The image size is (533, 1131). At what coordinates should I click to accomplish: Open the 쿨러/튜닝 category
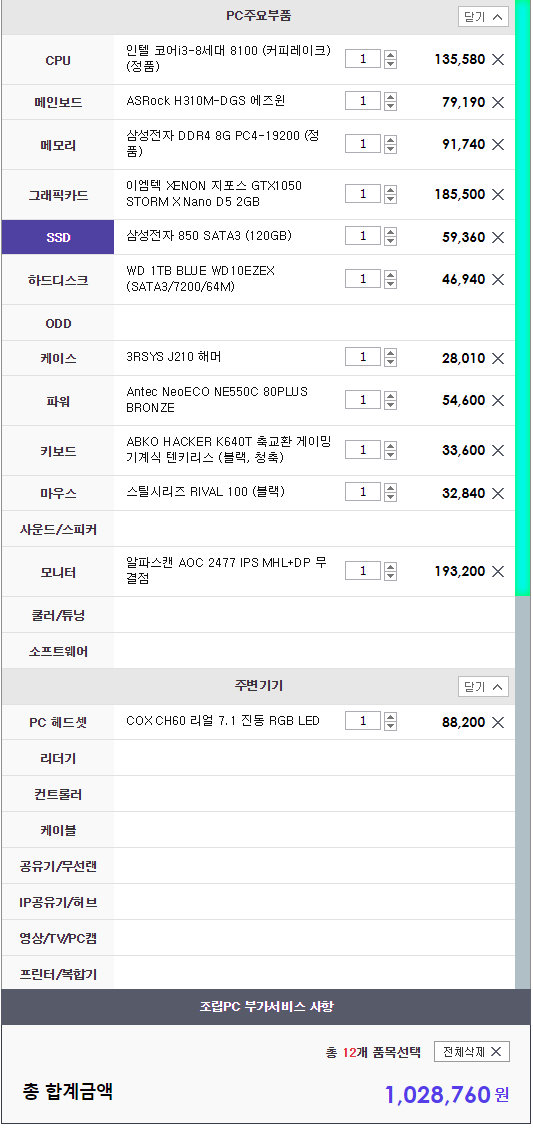click(258, 615)
